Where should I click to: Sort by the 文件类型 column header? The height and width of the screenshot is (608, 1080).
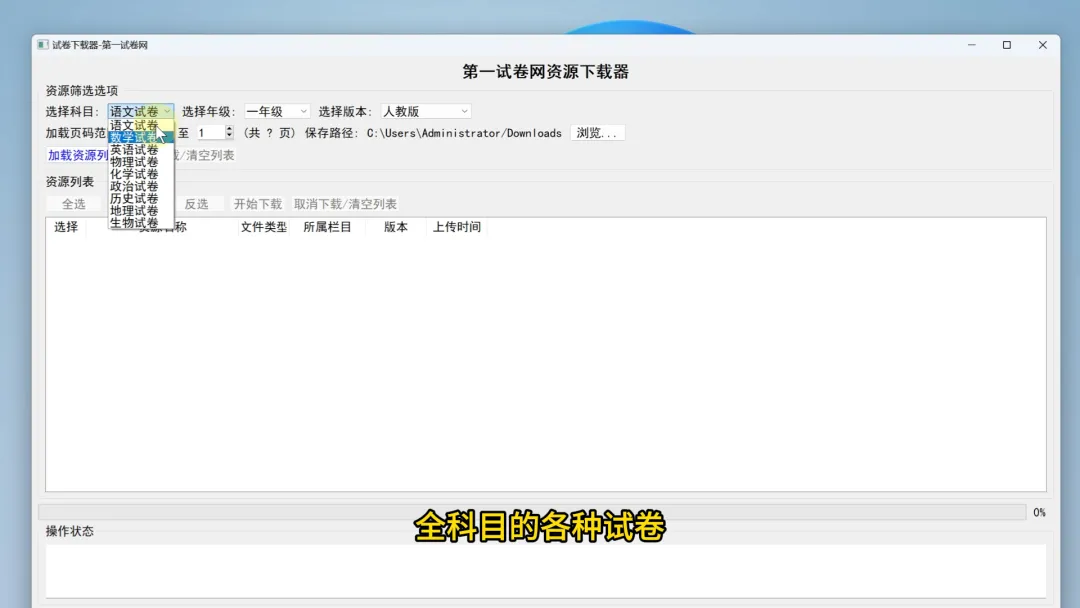click(263, 227)
